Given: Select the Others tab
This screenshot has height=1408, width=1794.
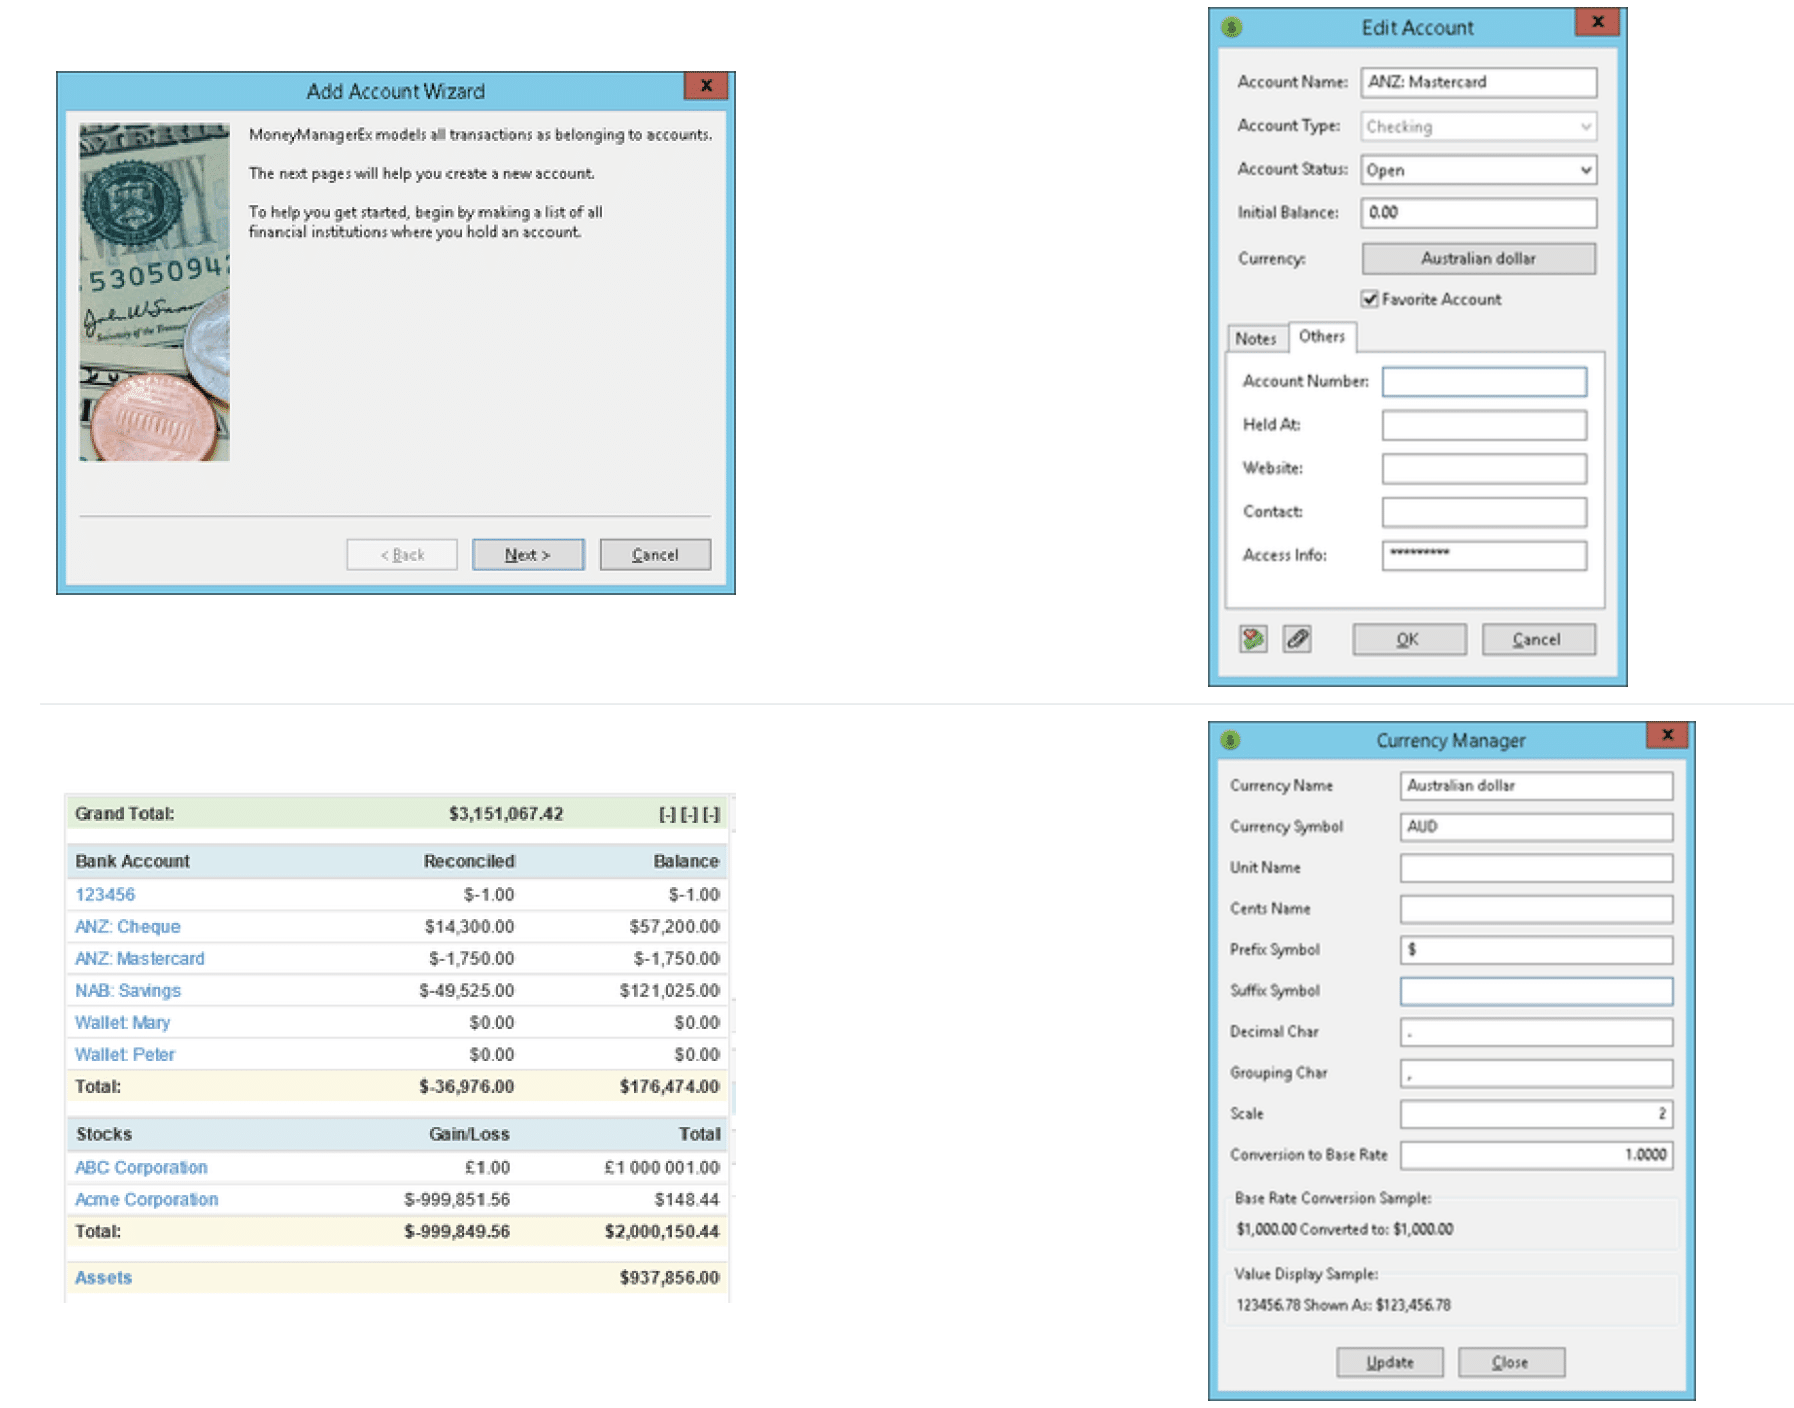Looking at the screenshot, I should pyautogui.click(x=1321, y=337).
